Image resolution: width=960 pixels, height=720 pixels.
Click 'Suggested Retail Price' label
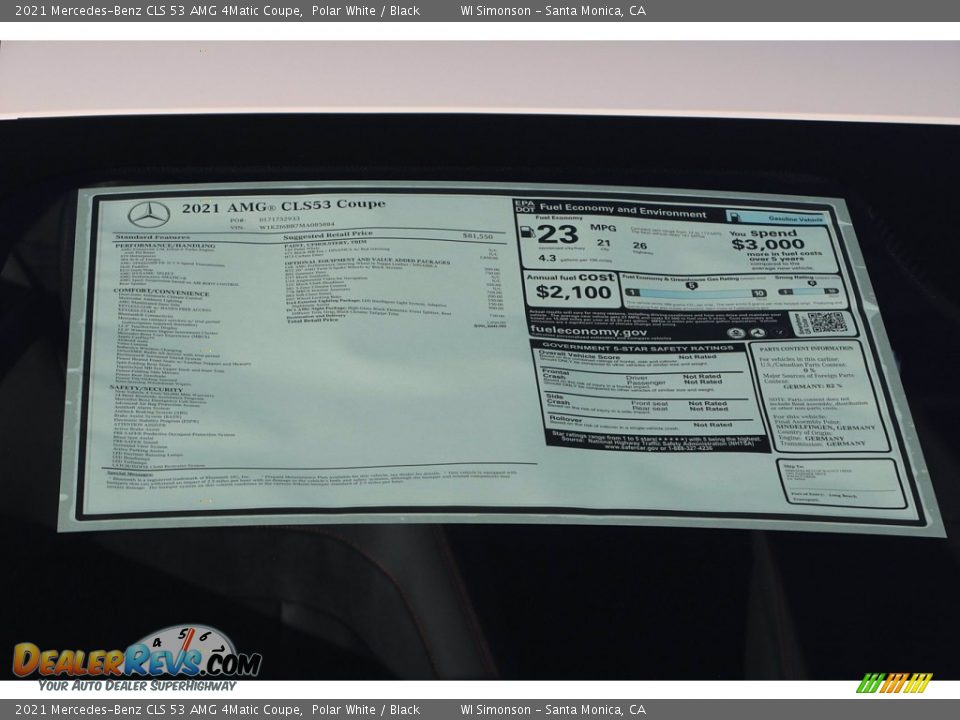328,234
